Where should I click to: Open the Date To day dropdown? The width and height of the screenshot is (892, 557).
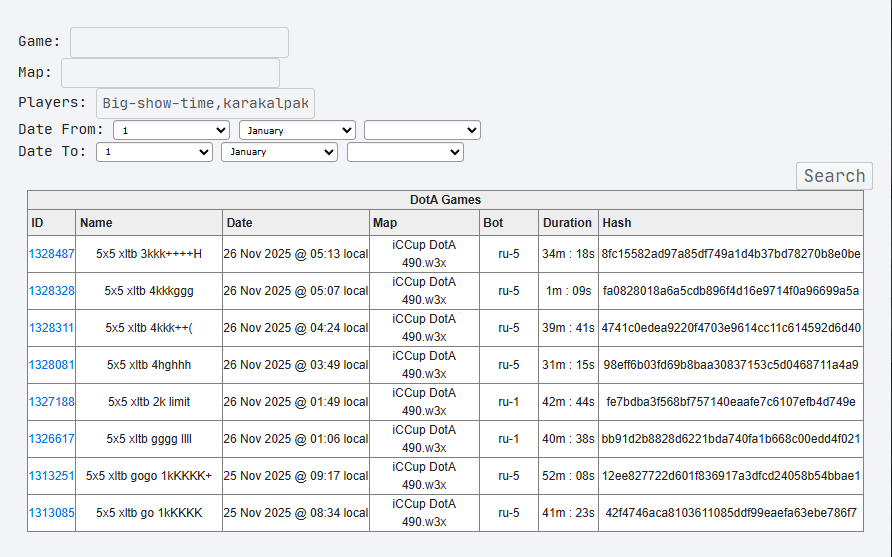click(154, 152)
